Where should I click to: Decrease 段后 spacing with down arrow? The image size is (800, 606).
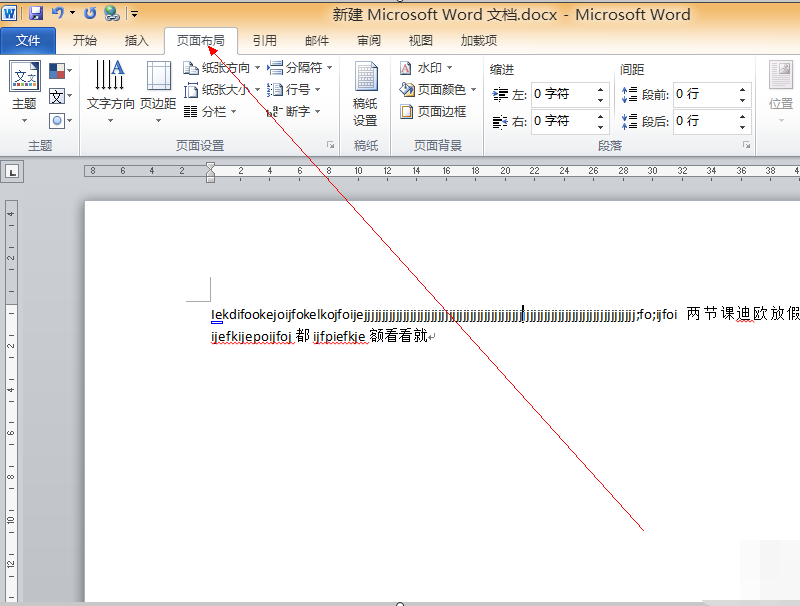[742, 128]
